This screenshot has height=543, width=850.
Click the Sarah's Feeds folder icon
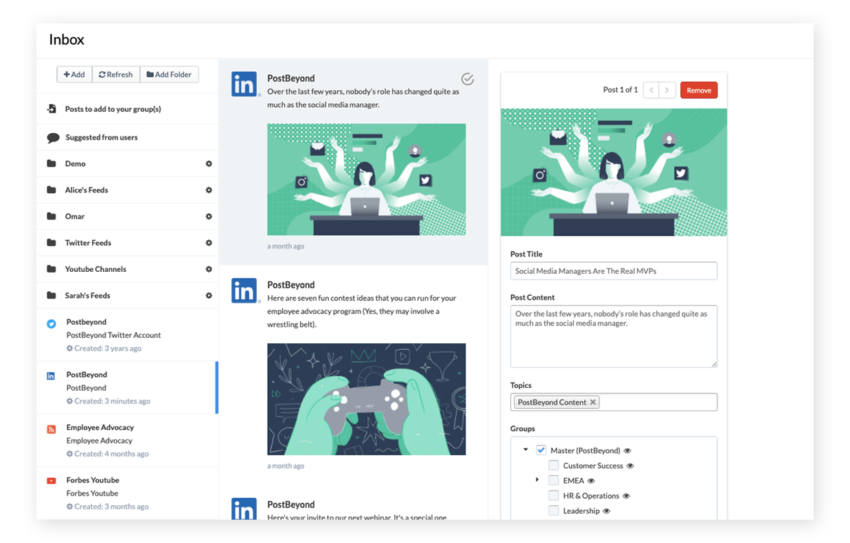click(x=51, y=295)
